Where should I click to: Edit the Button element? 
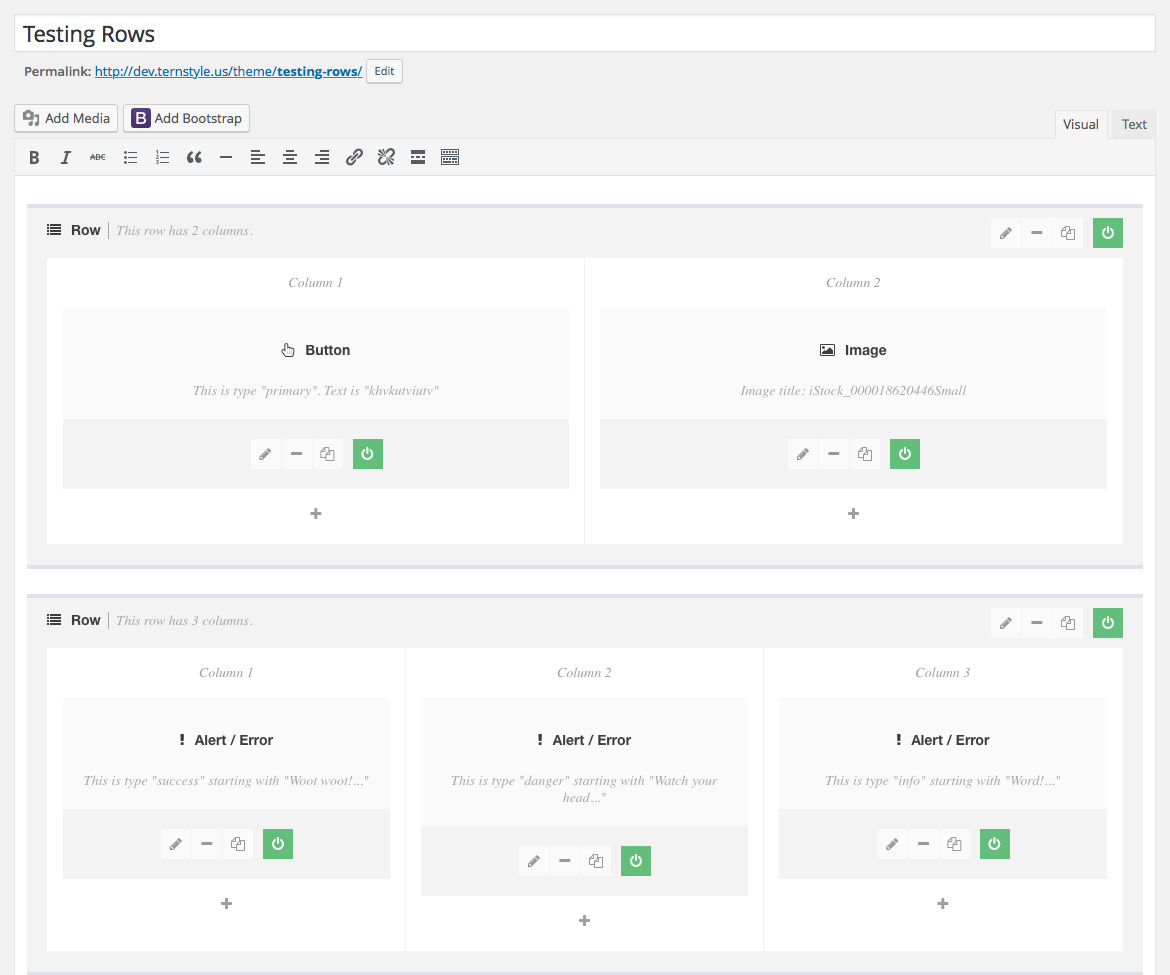[265, 454]
